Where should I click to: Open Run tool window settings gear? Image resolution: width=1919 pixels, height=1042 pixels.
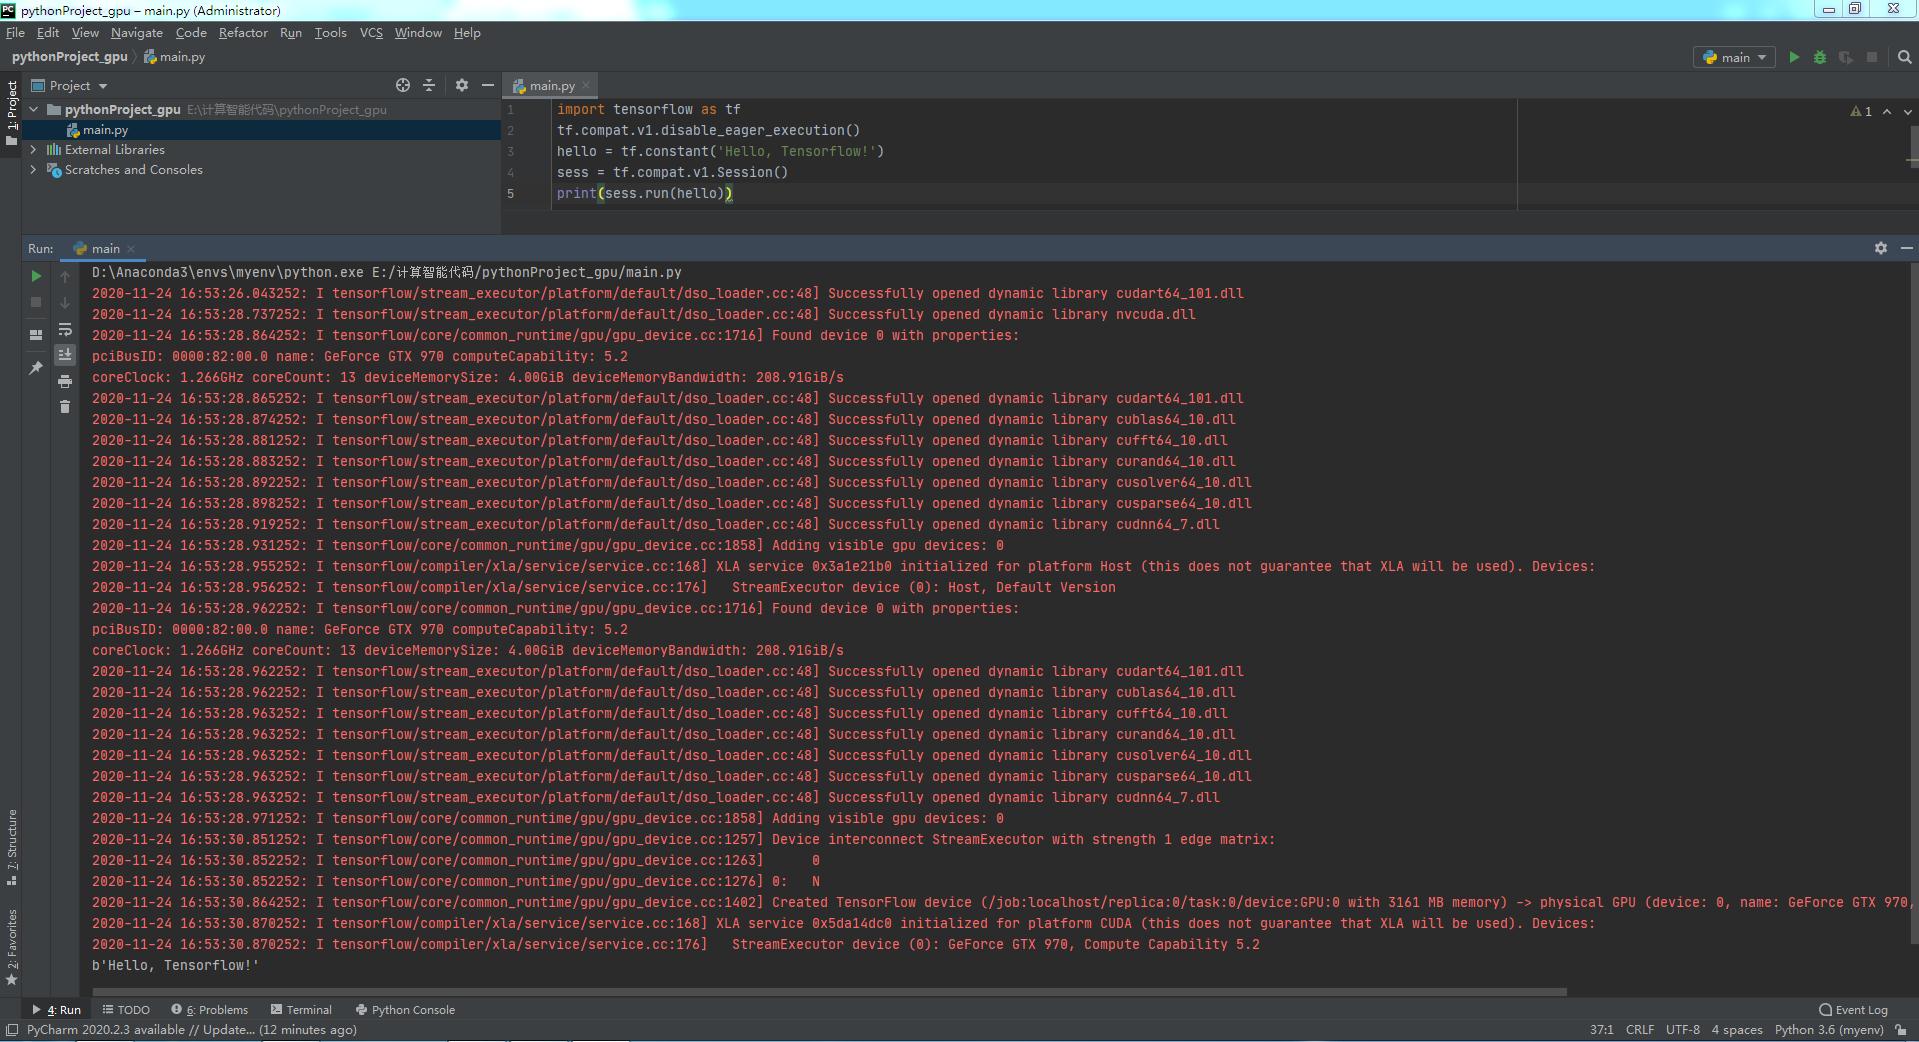click(x=1881, y=248)
